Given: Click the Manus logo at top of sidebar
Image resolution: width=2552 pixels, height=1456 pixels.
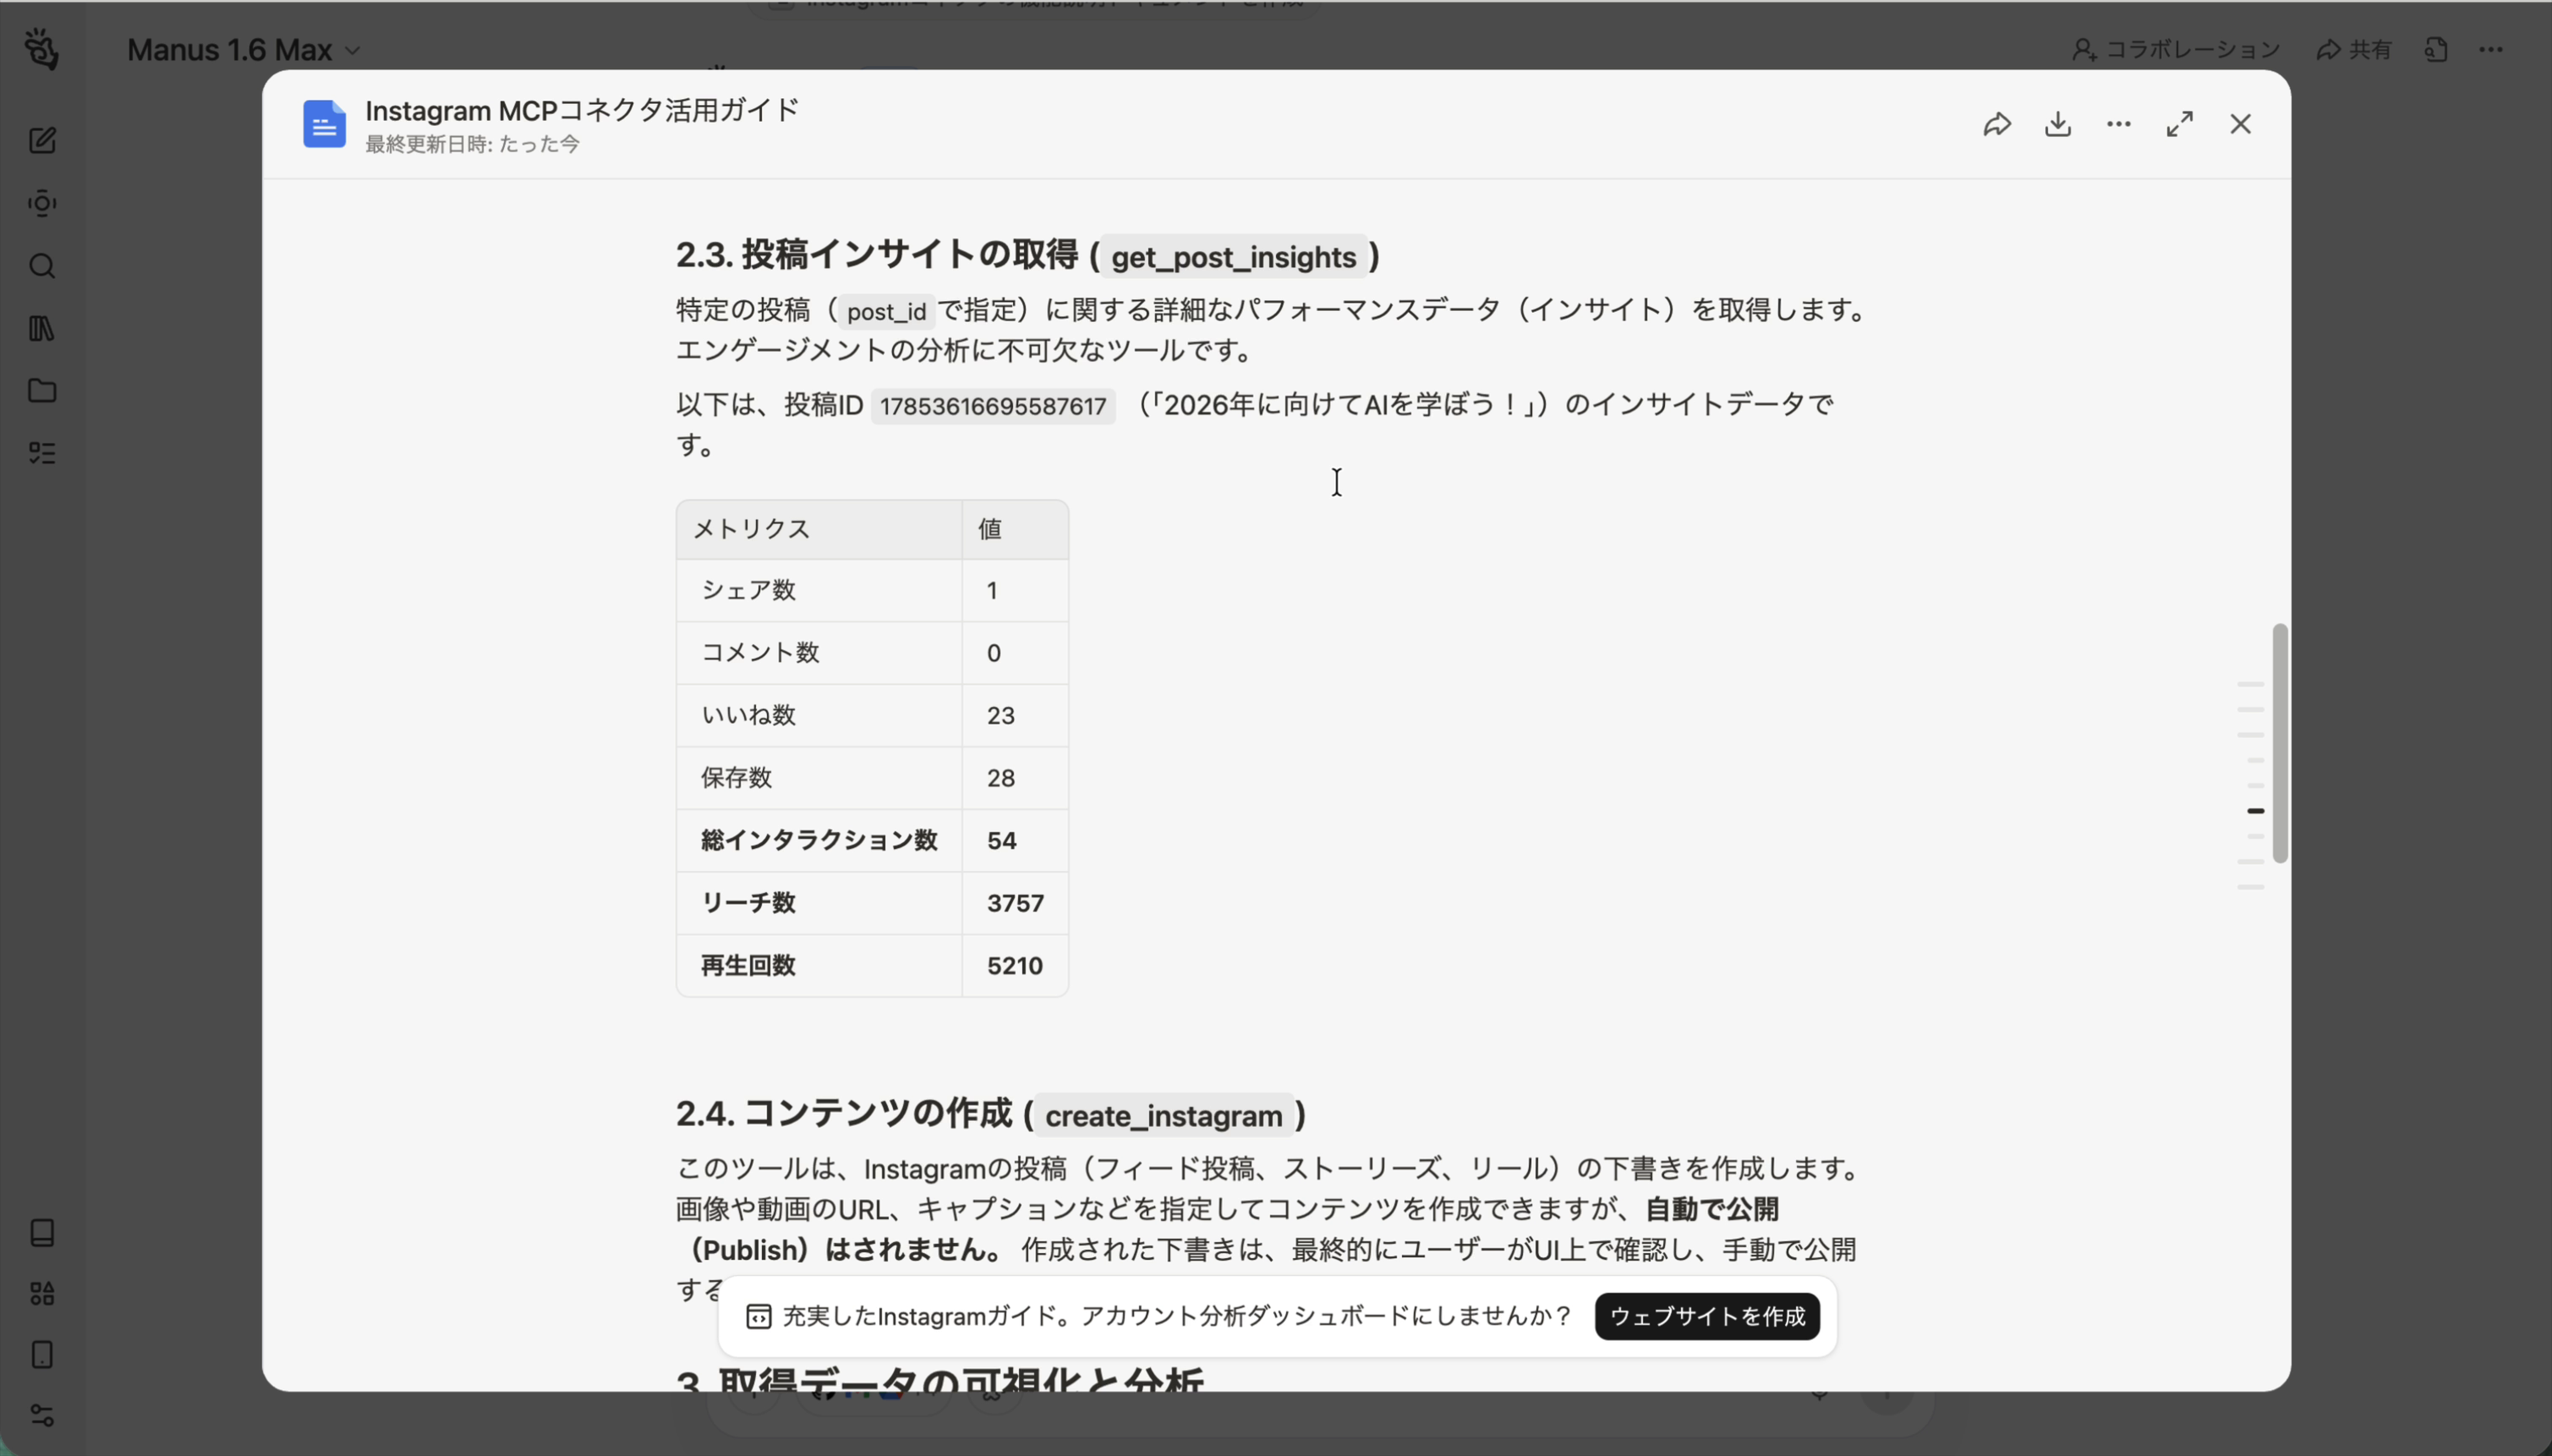Looking at the screenshot, I should [x=41, y=49].
